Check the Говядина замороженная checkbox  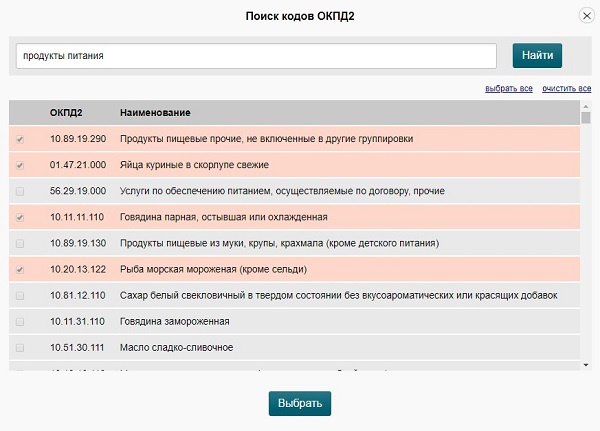[20, 321]
